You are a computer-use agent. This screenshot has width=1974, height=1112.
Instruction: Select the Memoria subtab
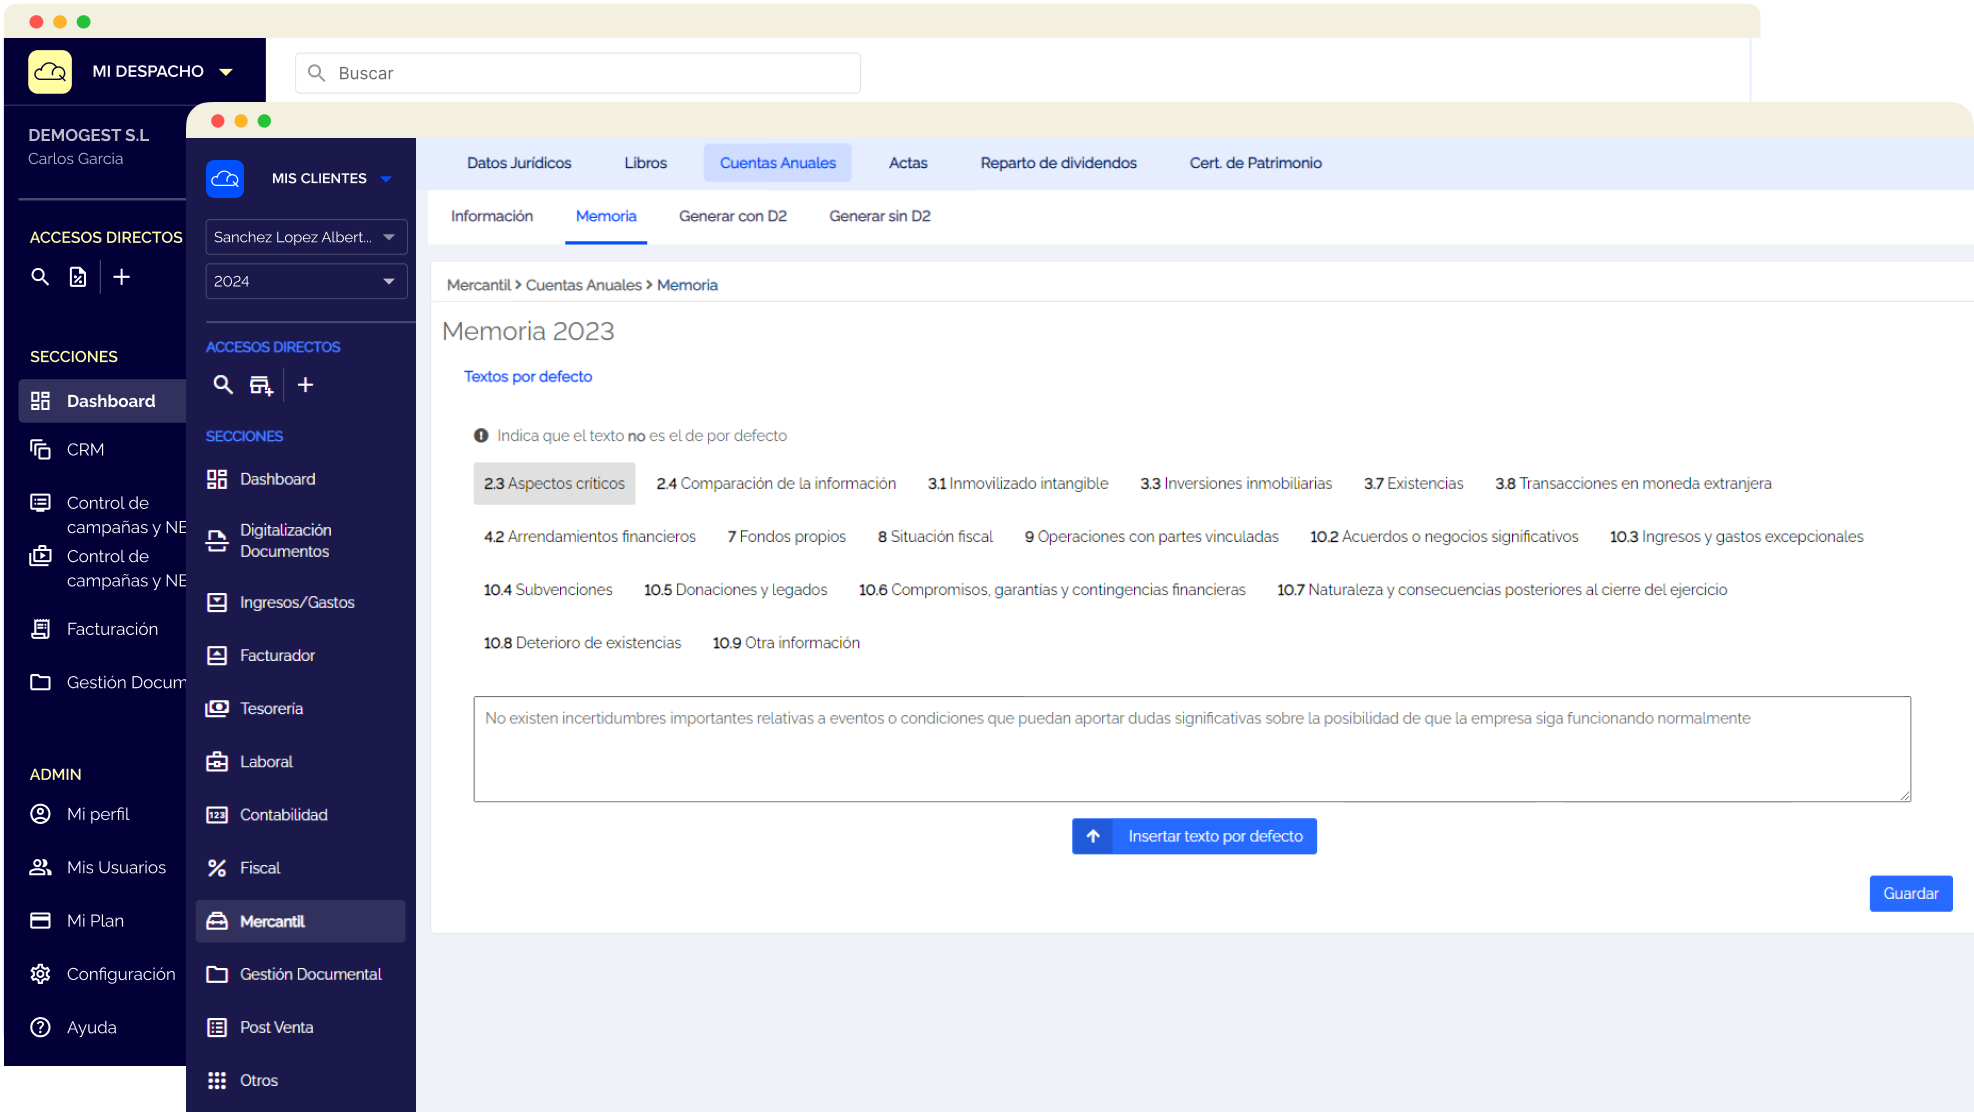[x=606, y=216]
